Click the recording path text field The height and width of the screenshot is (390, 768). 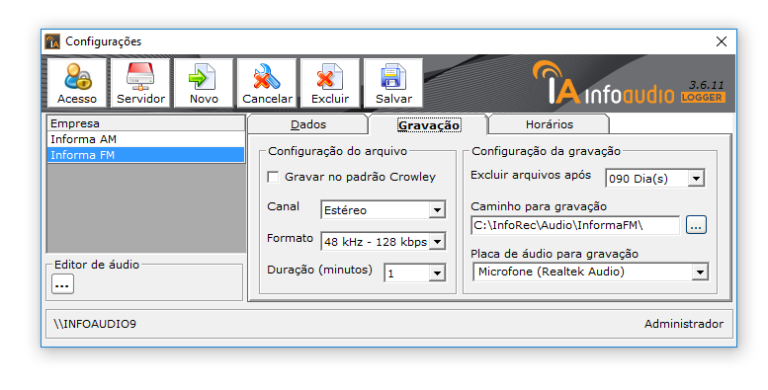pos(576,225)
